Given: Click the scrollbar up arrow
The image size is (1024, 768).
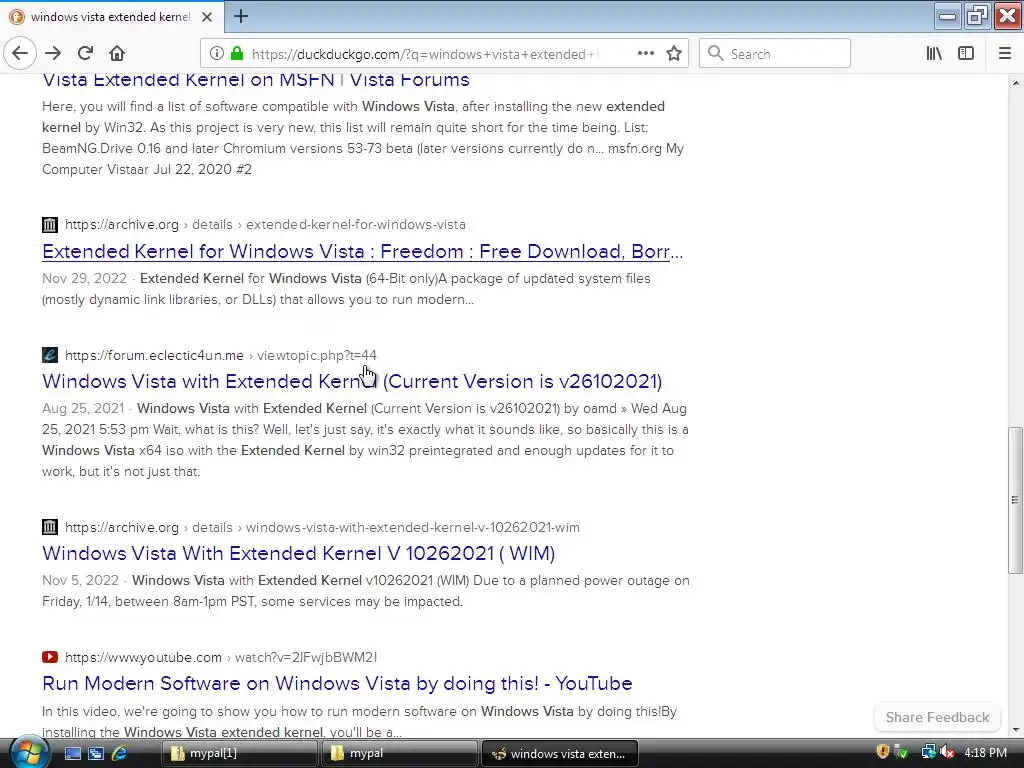Looking at the screenshot, I should click(x=1015, y=83).
